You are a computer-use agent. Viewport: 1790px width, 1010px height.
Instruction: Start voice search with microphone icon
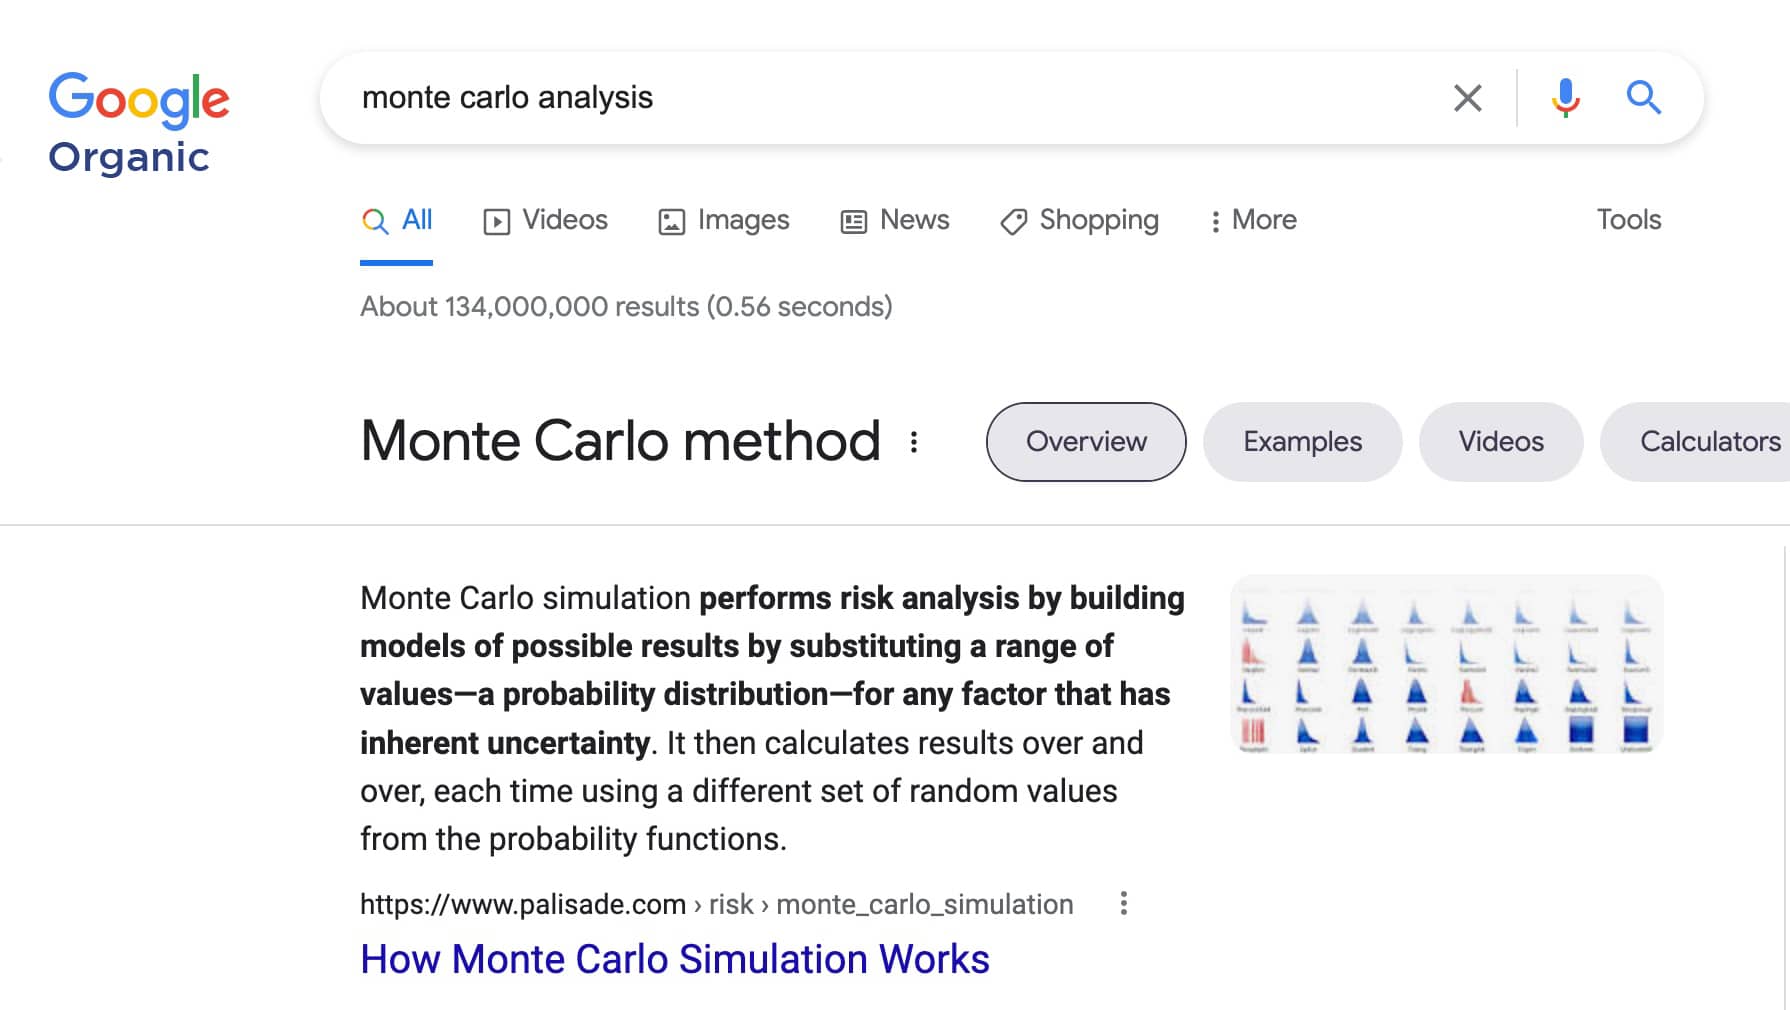(x=1565, y=98)
